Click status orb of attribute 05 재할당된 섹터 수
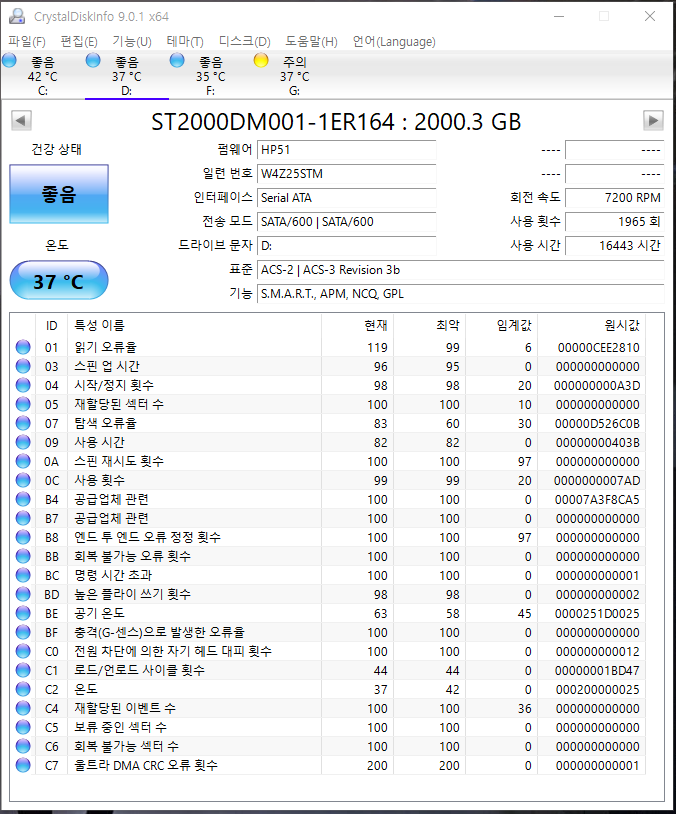 23,404
